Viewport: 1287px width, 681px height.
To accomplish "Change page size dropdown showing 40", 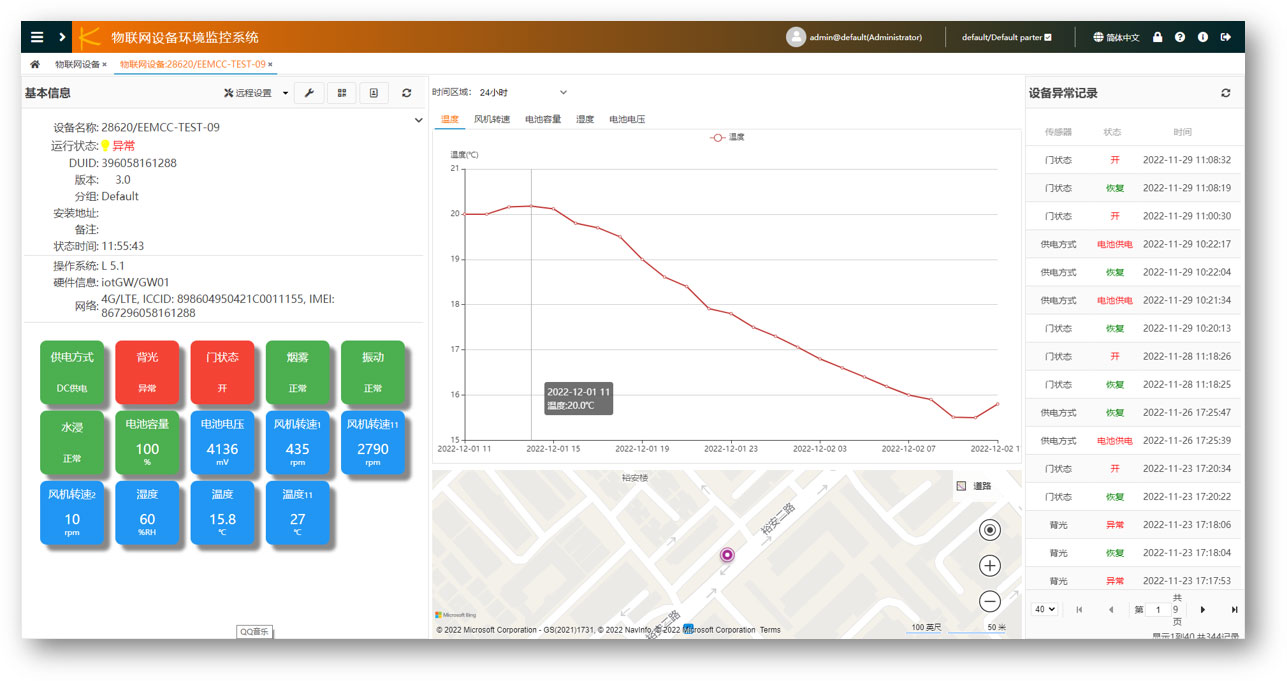I will (x=1045, y=609).
